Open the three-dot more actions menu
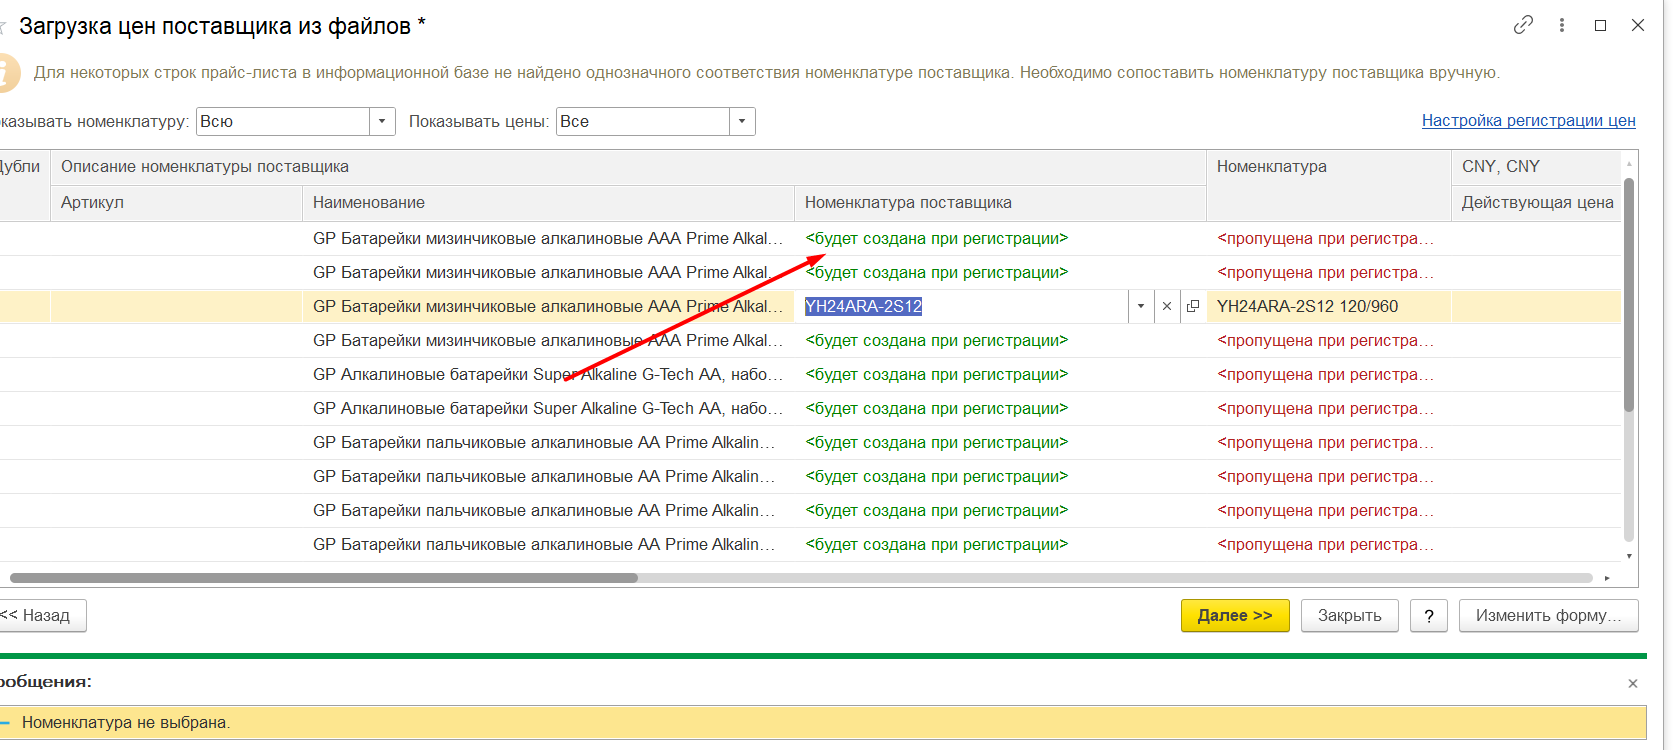Viewport: 1680px width, 750px height. [1562, 25]
